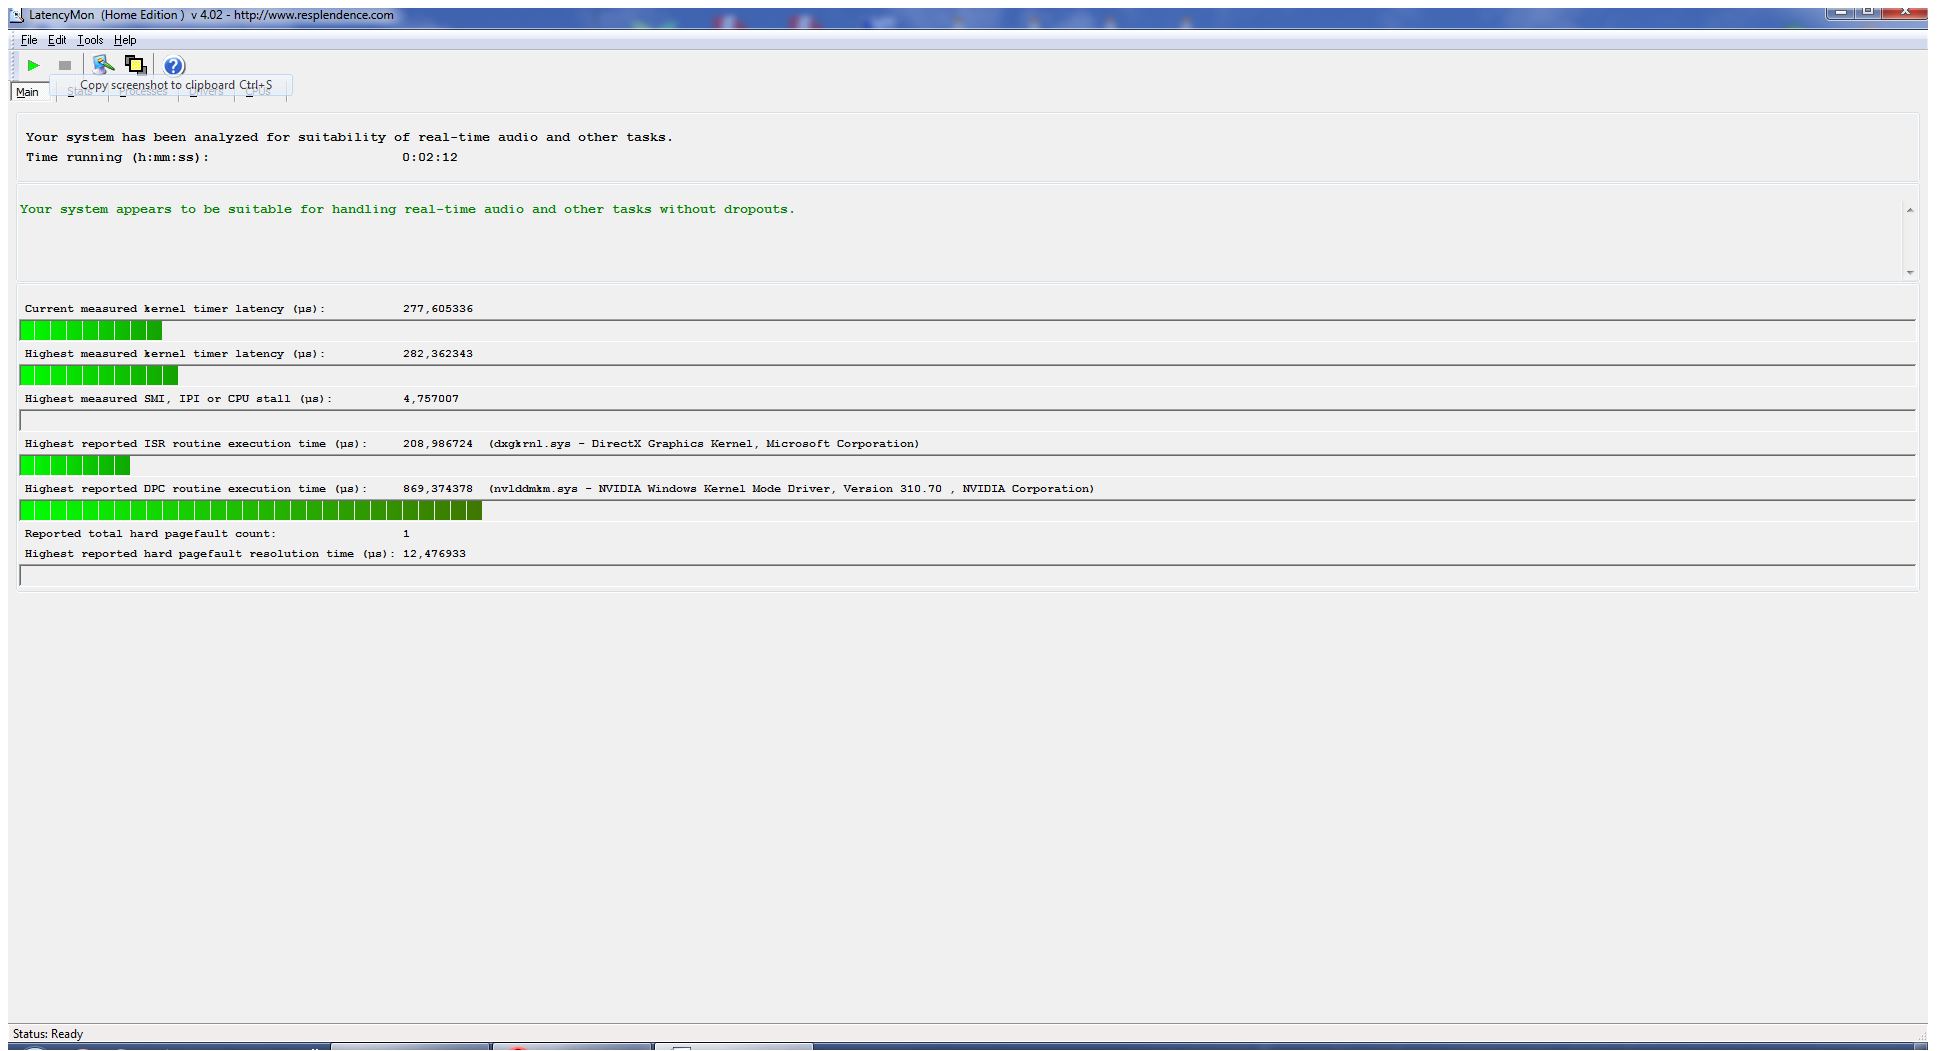Click the 'Reported total hard pagefault count' label

(x=150, y=534)
